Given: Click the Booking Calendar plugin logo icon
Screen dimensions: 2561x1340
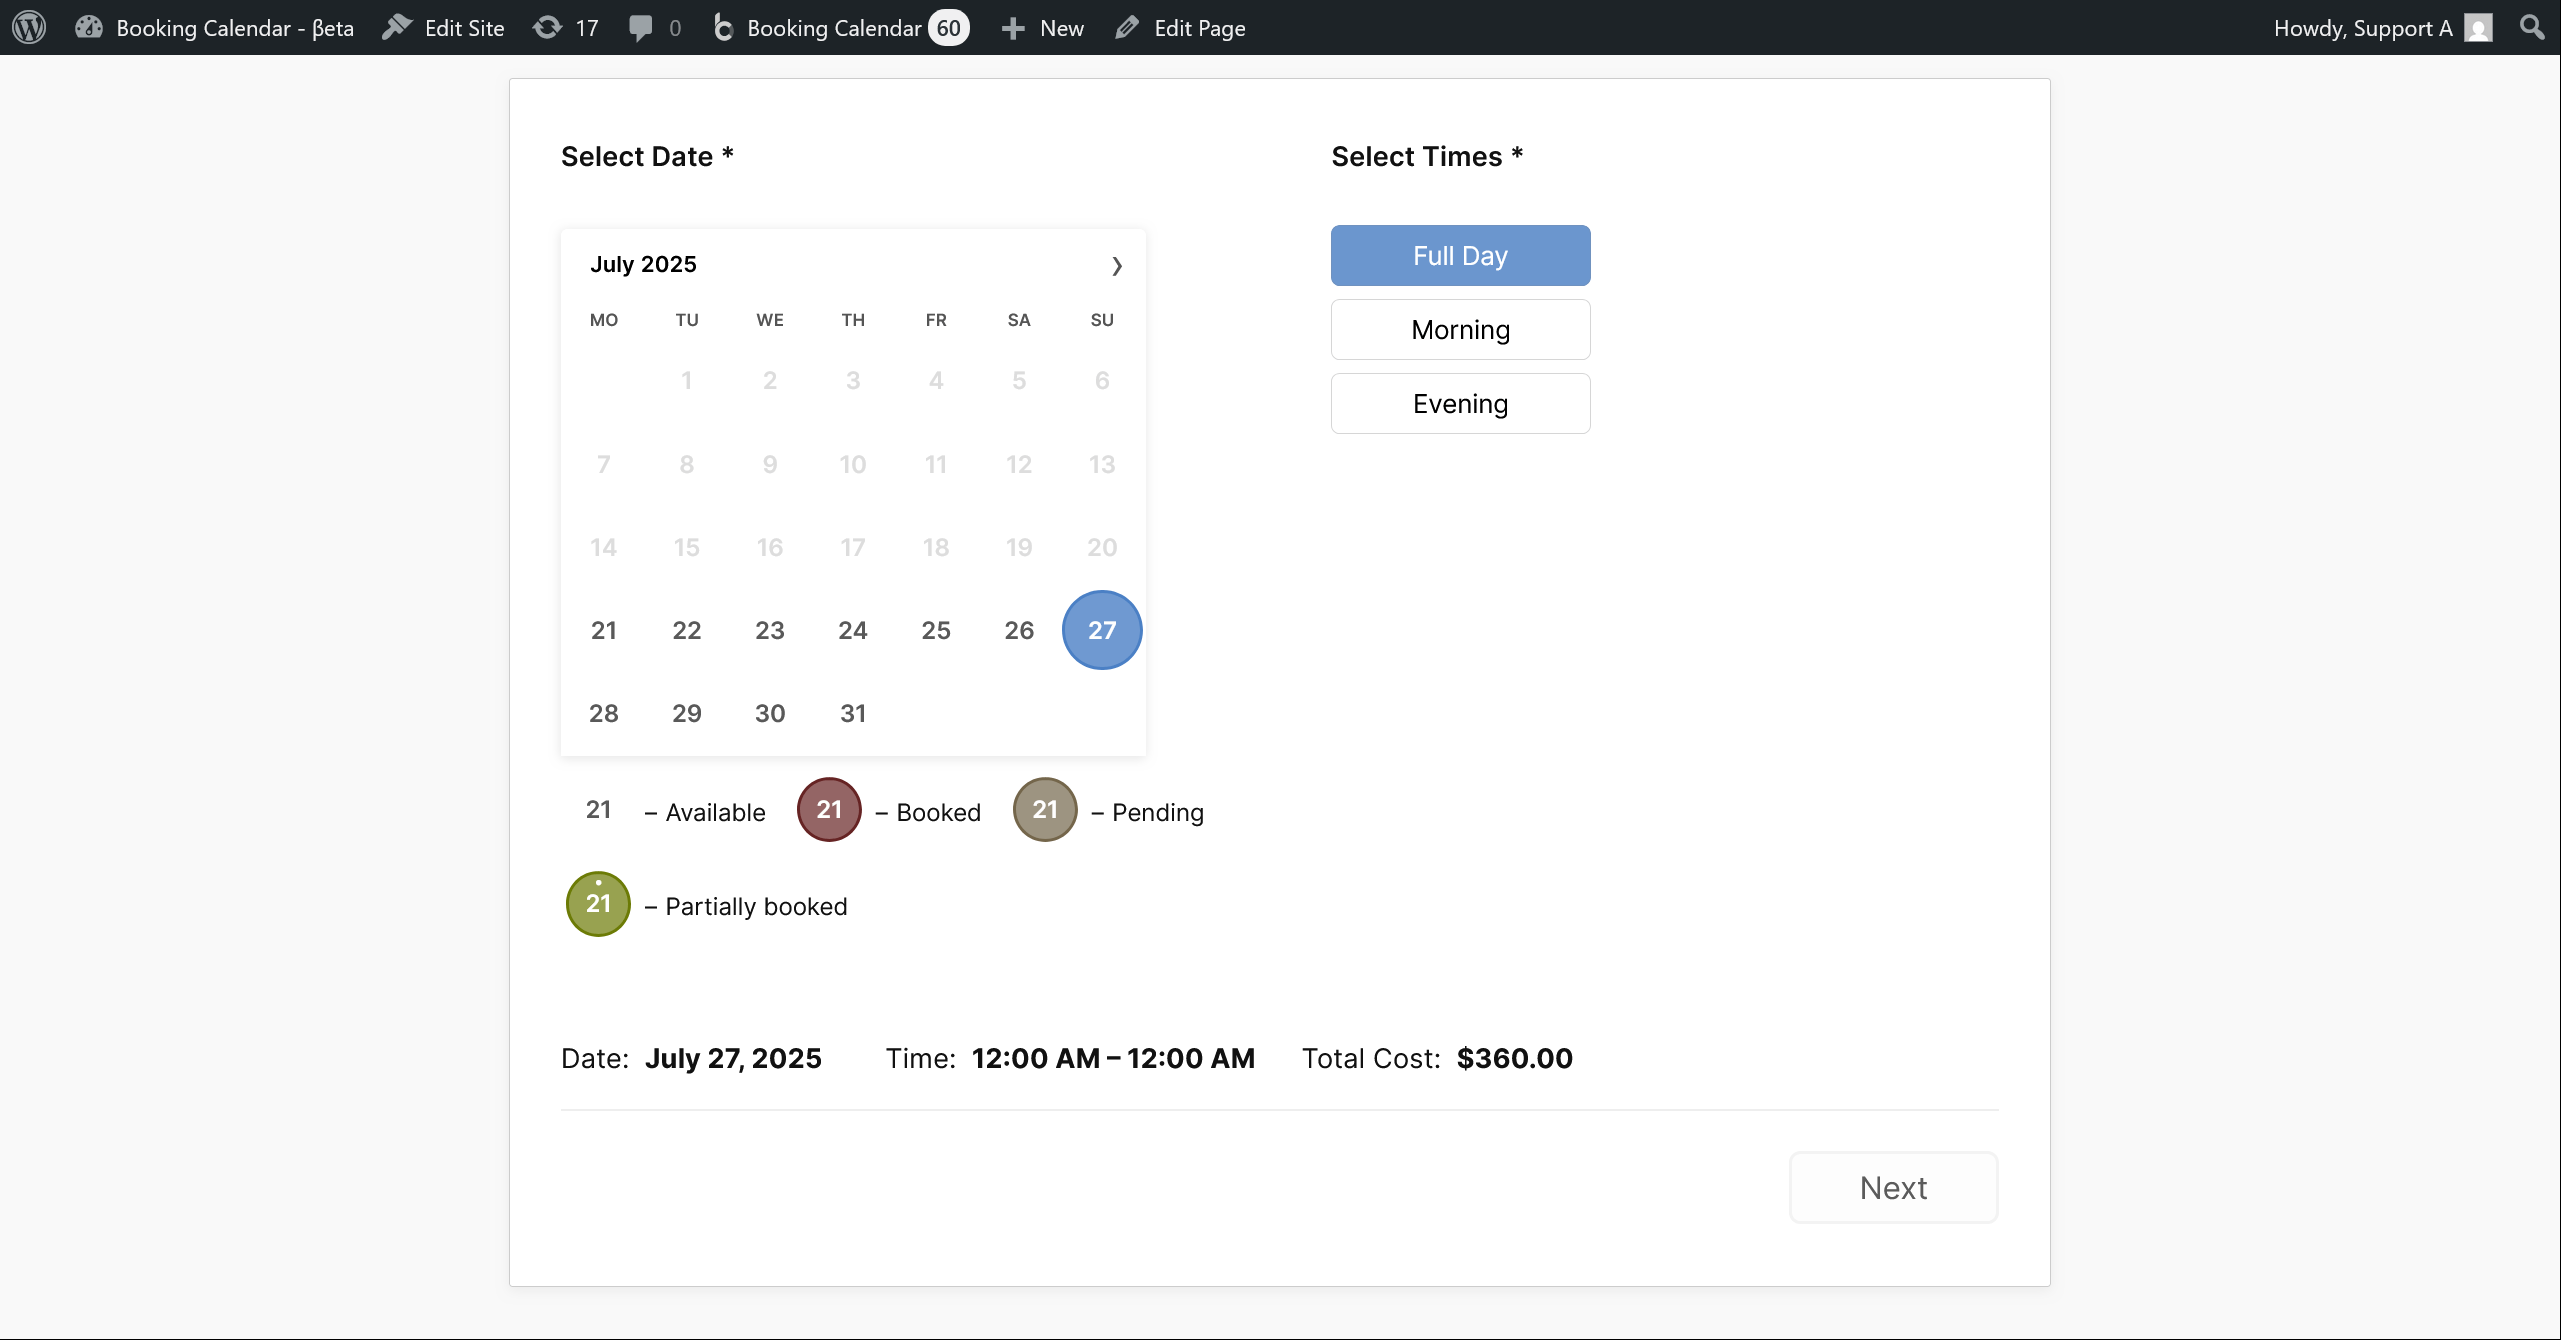Looking at the screenshot, I should coord(723,27).
